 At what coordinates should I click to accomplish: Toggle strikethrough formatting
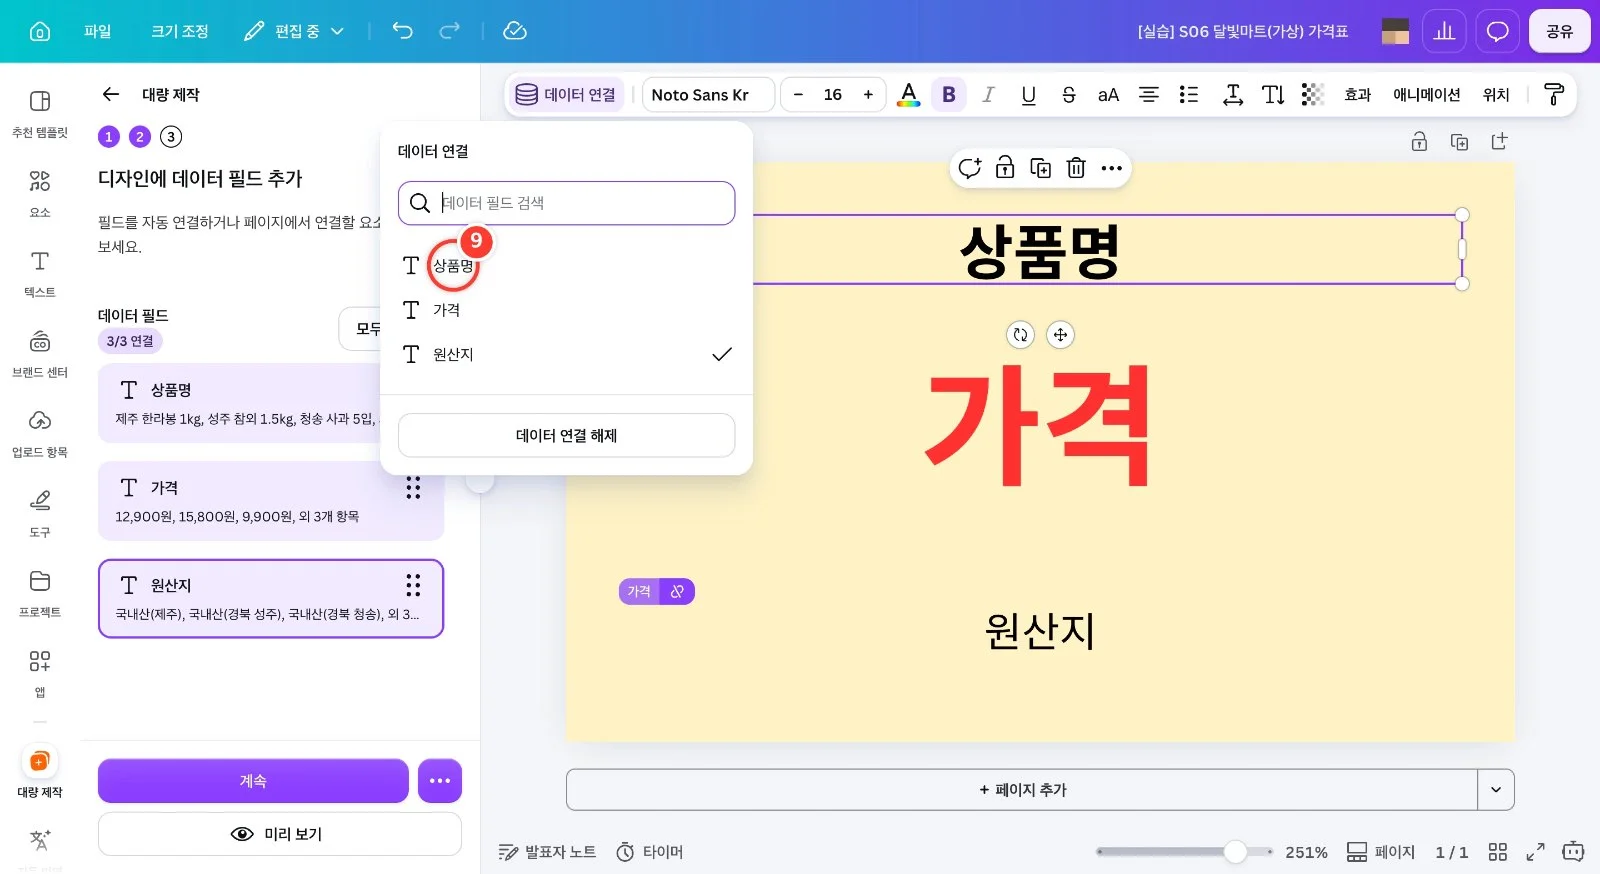(1068, 95)
